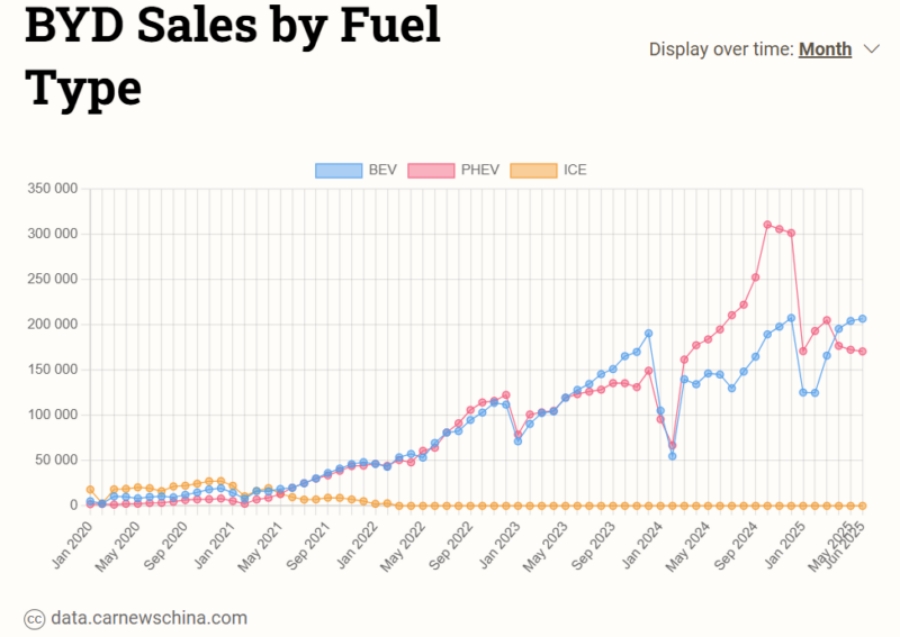Screen dimensions: 900x637
Task: Toggle the BEV series in legend
Action: 382,170
